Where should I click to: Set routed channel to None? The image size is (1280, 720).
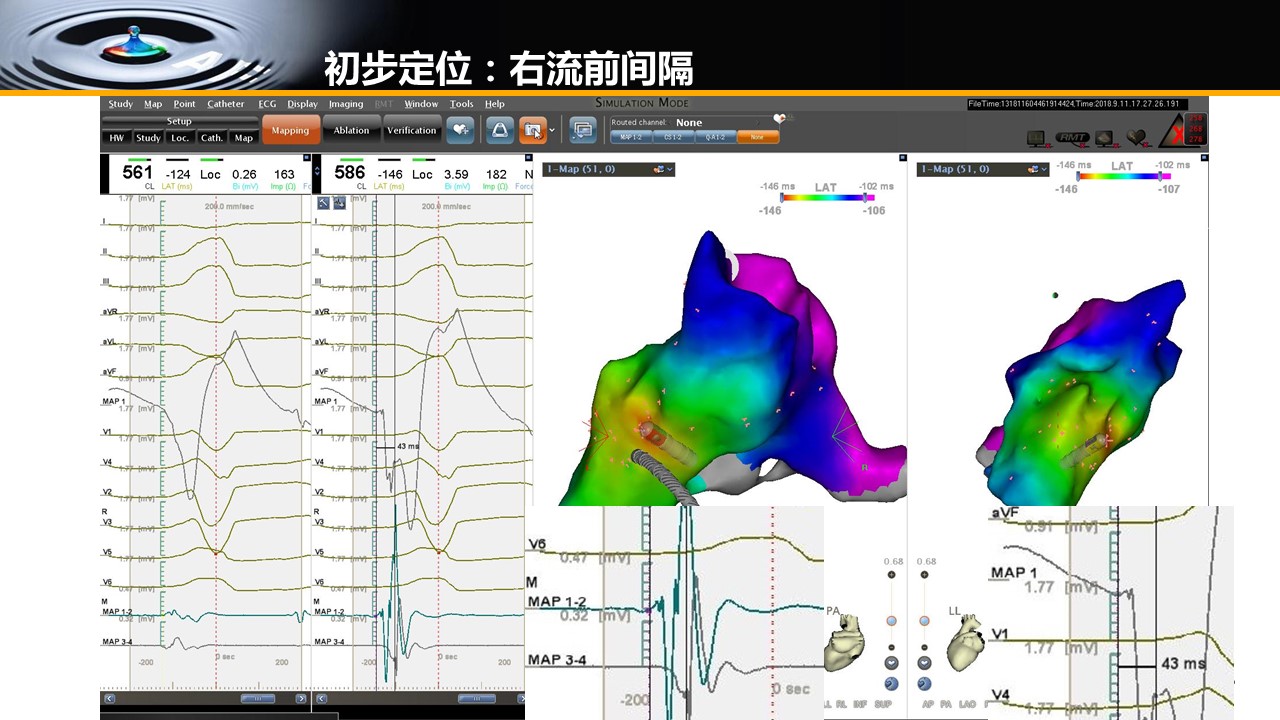tap(758, 137)
